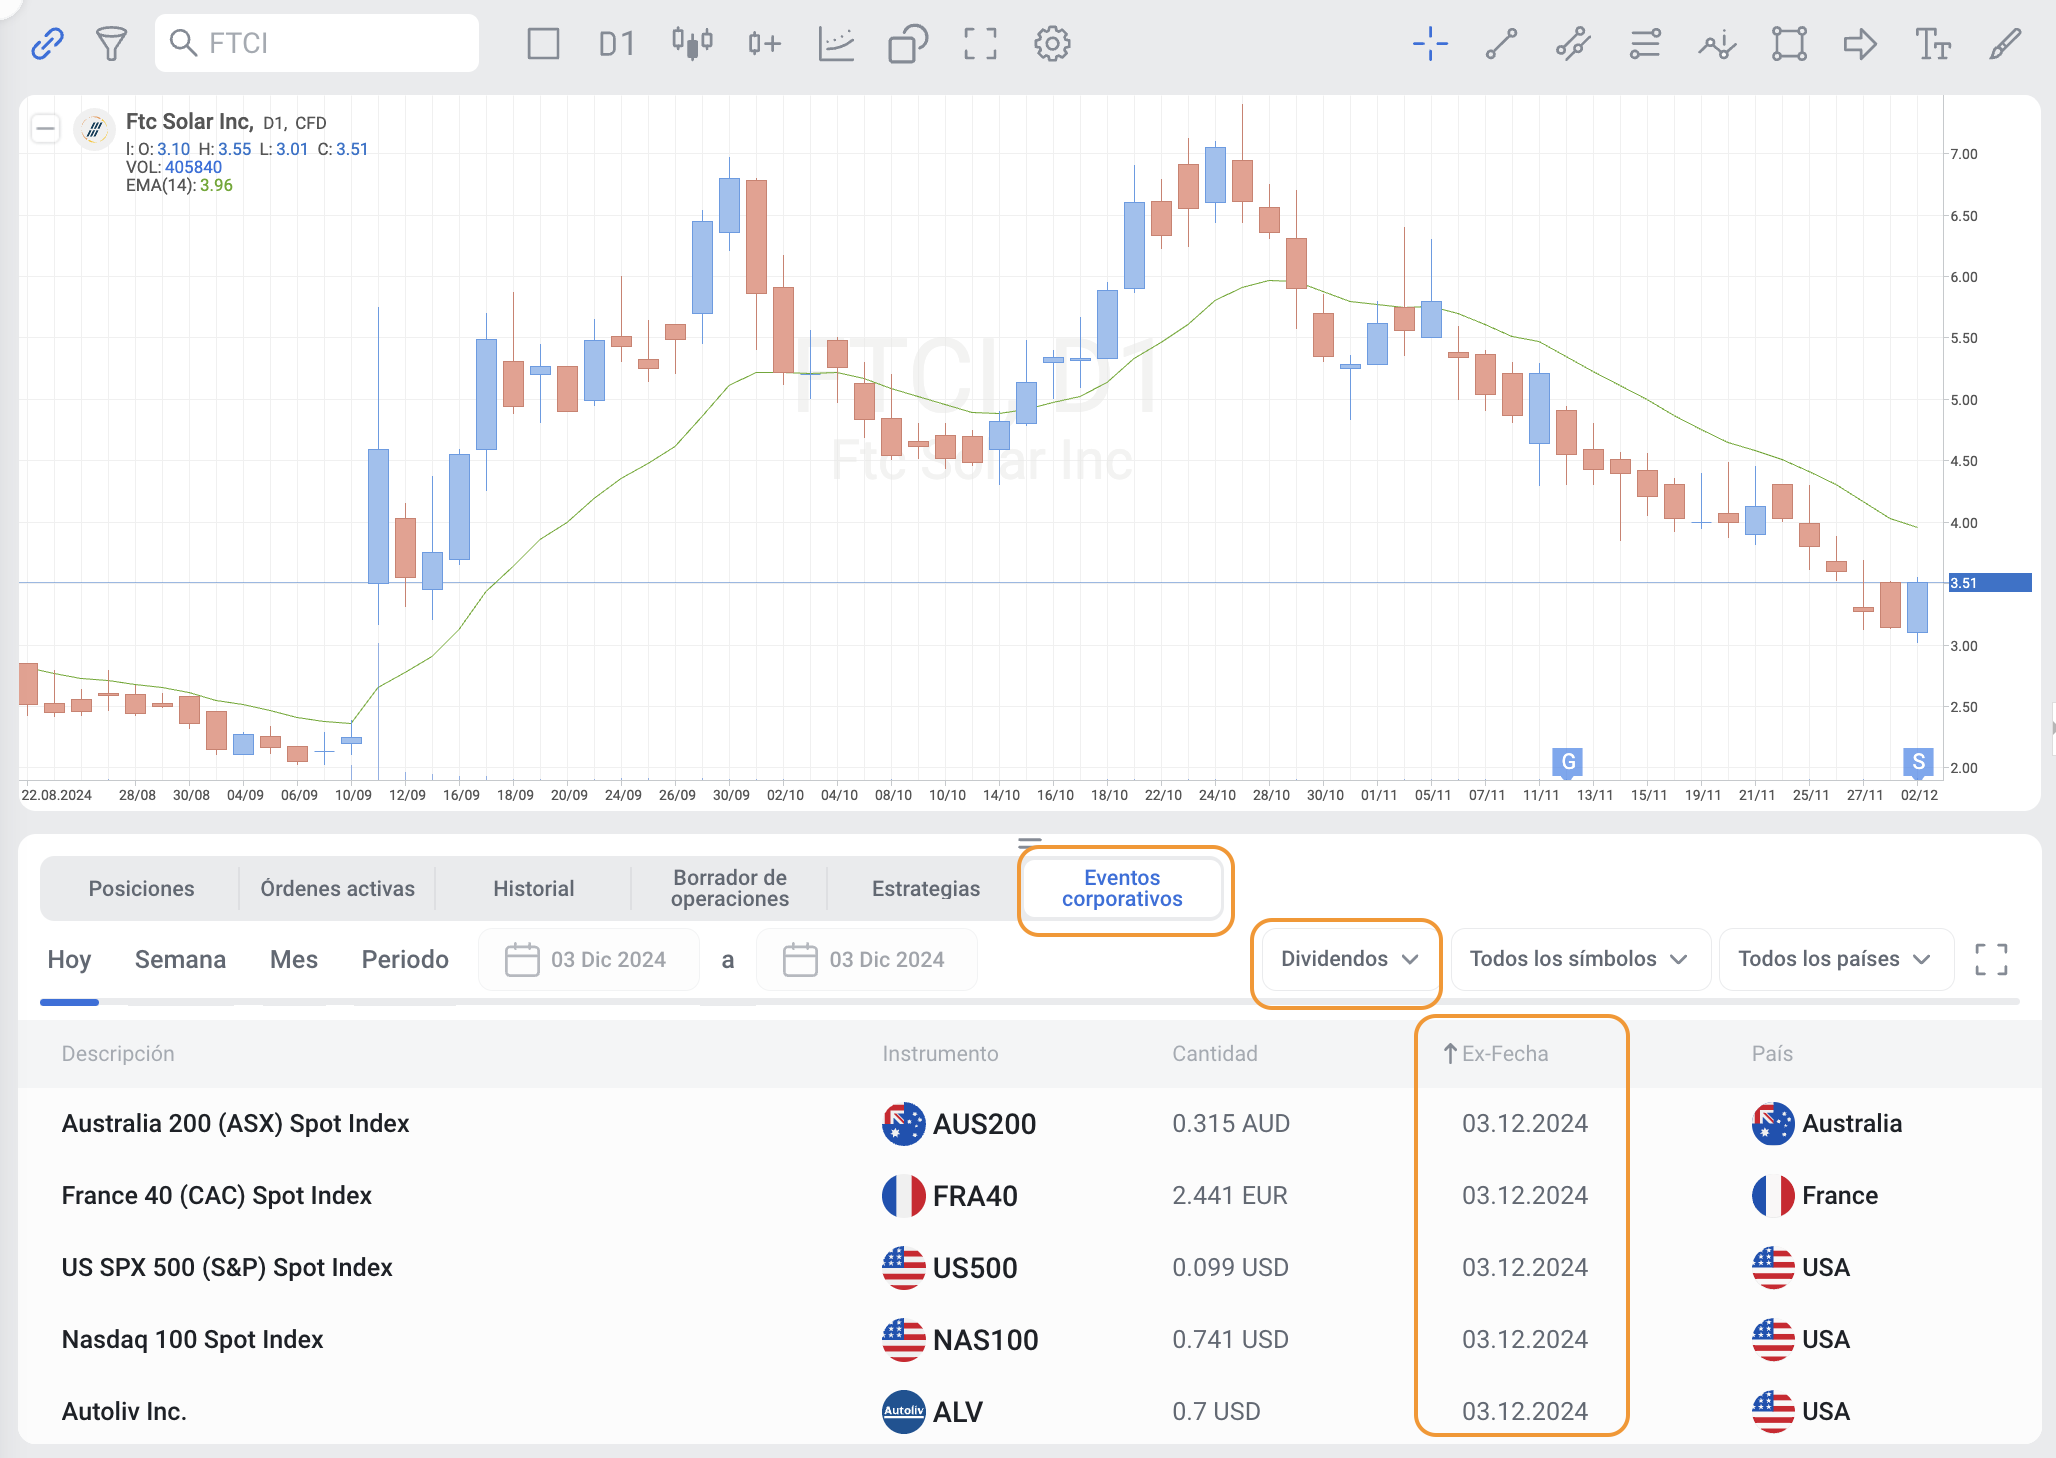
Task: Switch to the Historial tab
Action: click(533, 888)
